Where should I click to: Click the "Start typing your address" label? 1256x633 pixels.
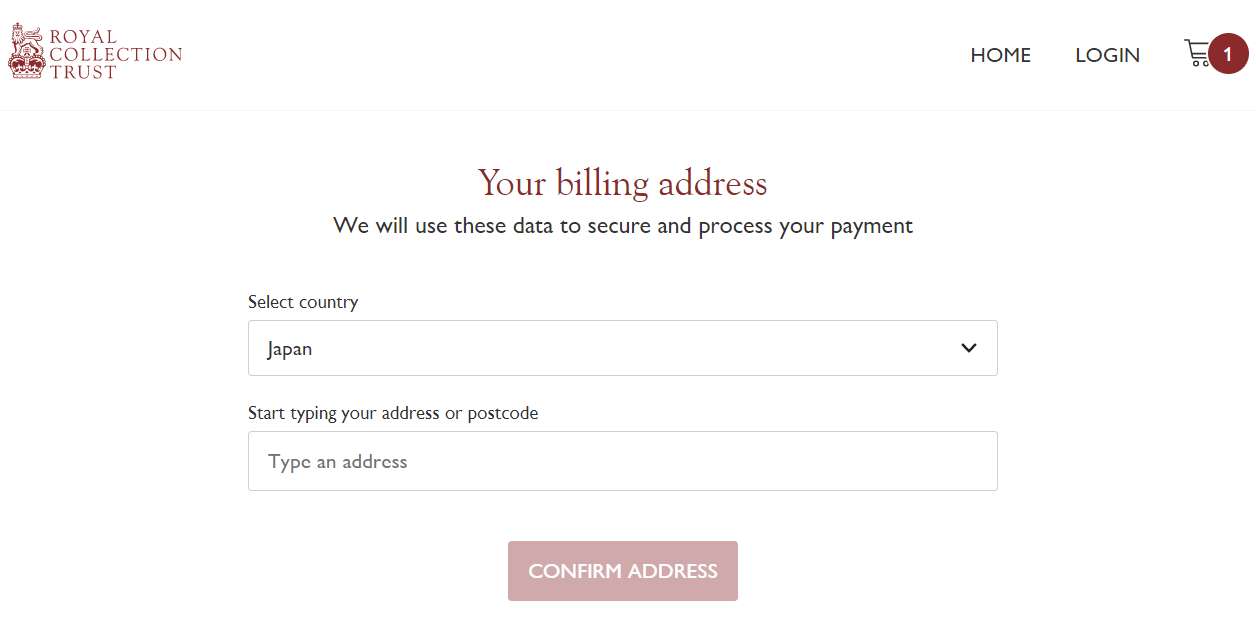pyautogui.click(x=344, y=413)
